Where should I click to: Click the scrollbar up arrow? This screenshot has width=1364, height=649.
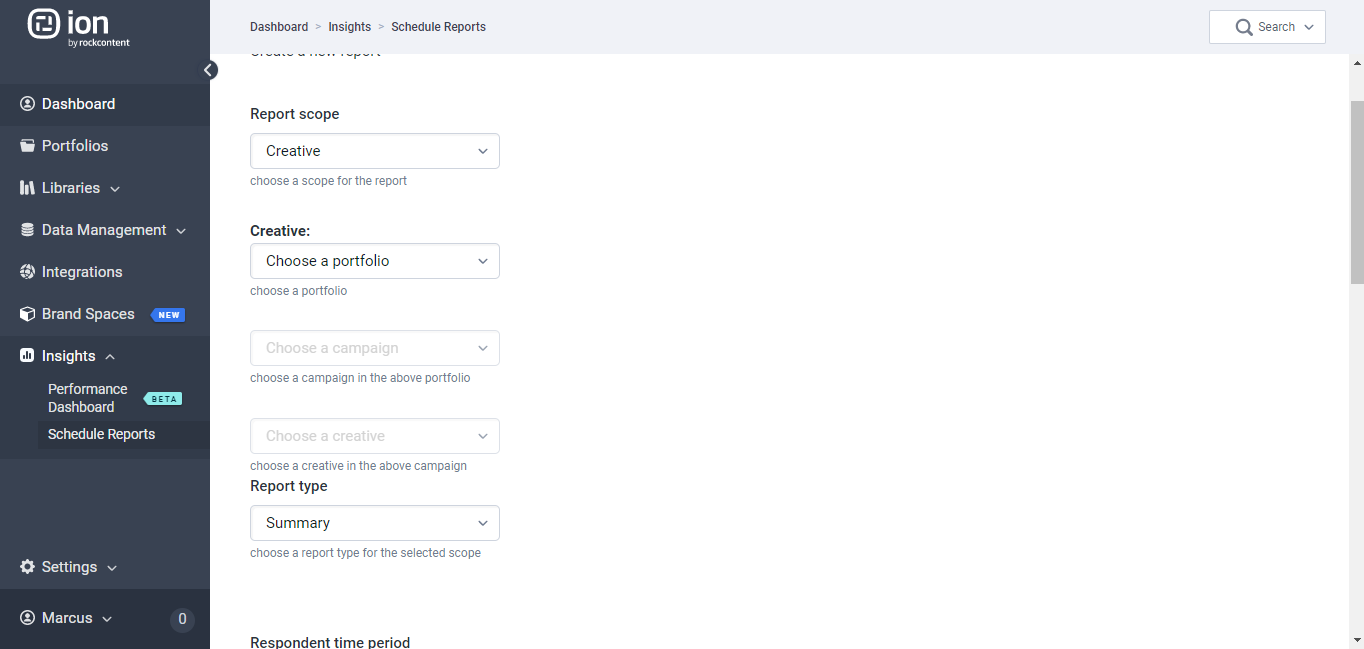point(1357,62)
